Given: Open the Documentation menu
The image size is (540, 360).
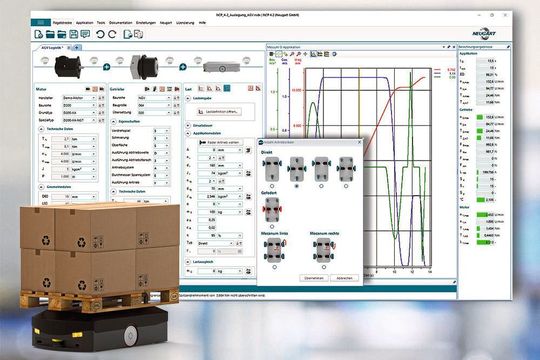Looking at the screenshot, I should tap(121, 23).
